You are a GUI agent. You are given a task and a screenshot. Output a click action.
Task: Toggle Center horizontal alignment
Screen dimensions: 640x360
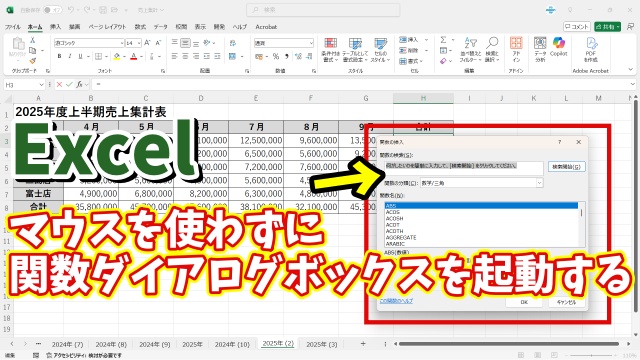coord(185,56)
